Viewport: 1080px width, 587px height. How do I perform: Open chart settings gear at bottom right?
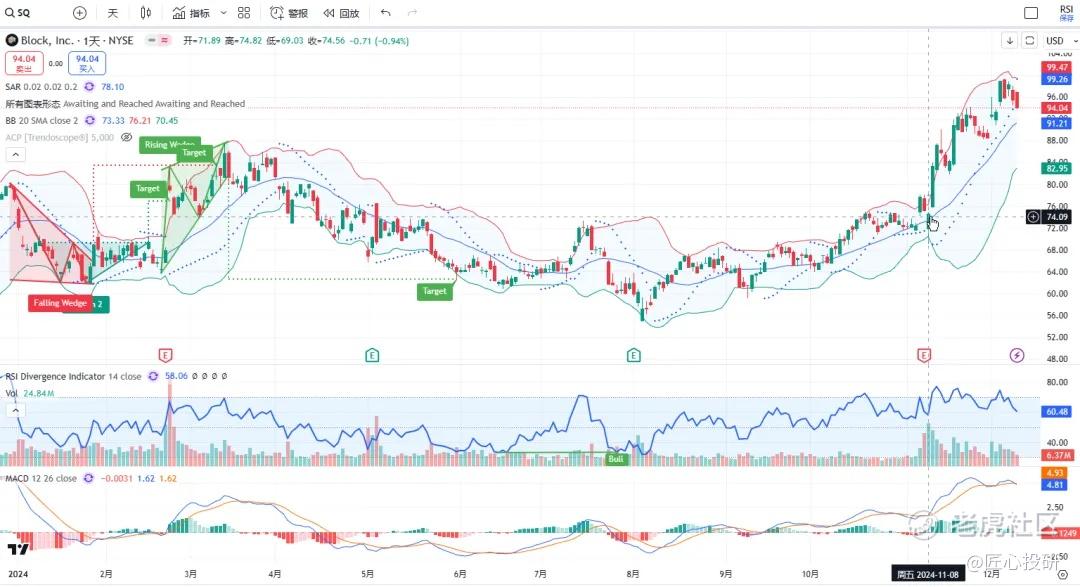(1062, 574)
